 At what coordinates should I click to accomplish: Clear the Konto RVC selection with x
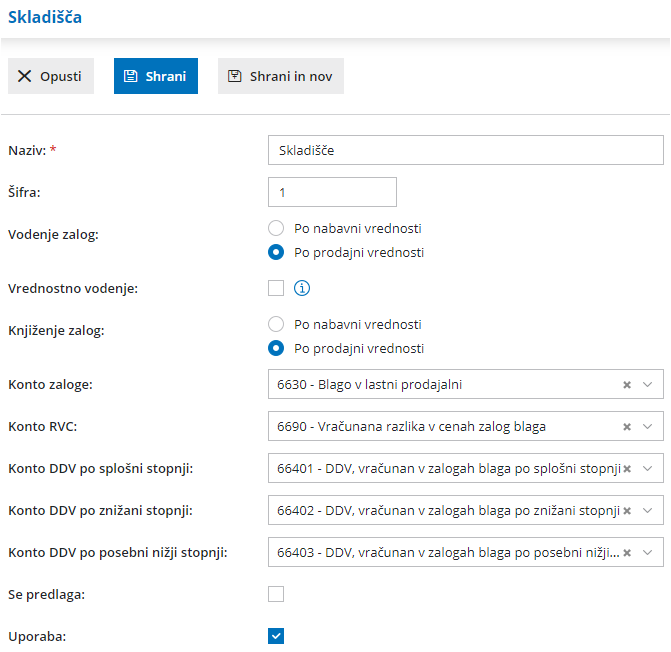pos(627,427)
